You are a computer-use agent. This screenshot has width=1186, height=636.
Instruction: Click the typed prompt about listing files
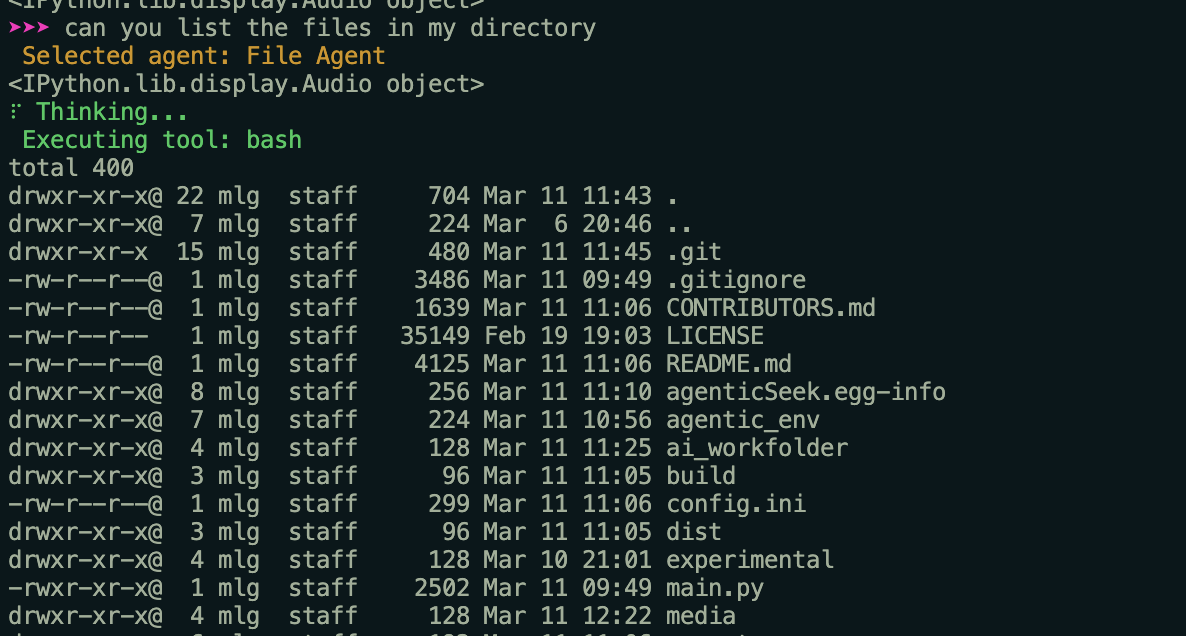330,29
